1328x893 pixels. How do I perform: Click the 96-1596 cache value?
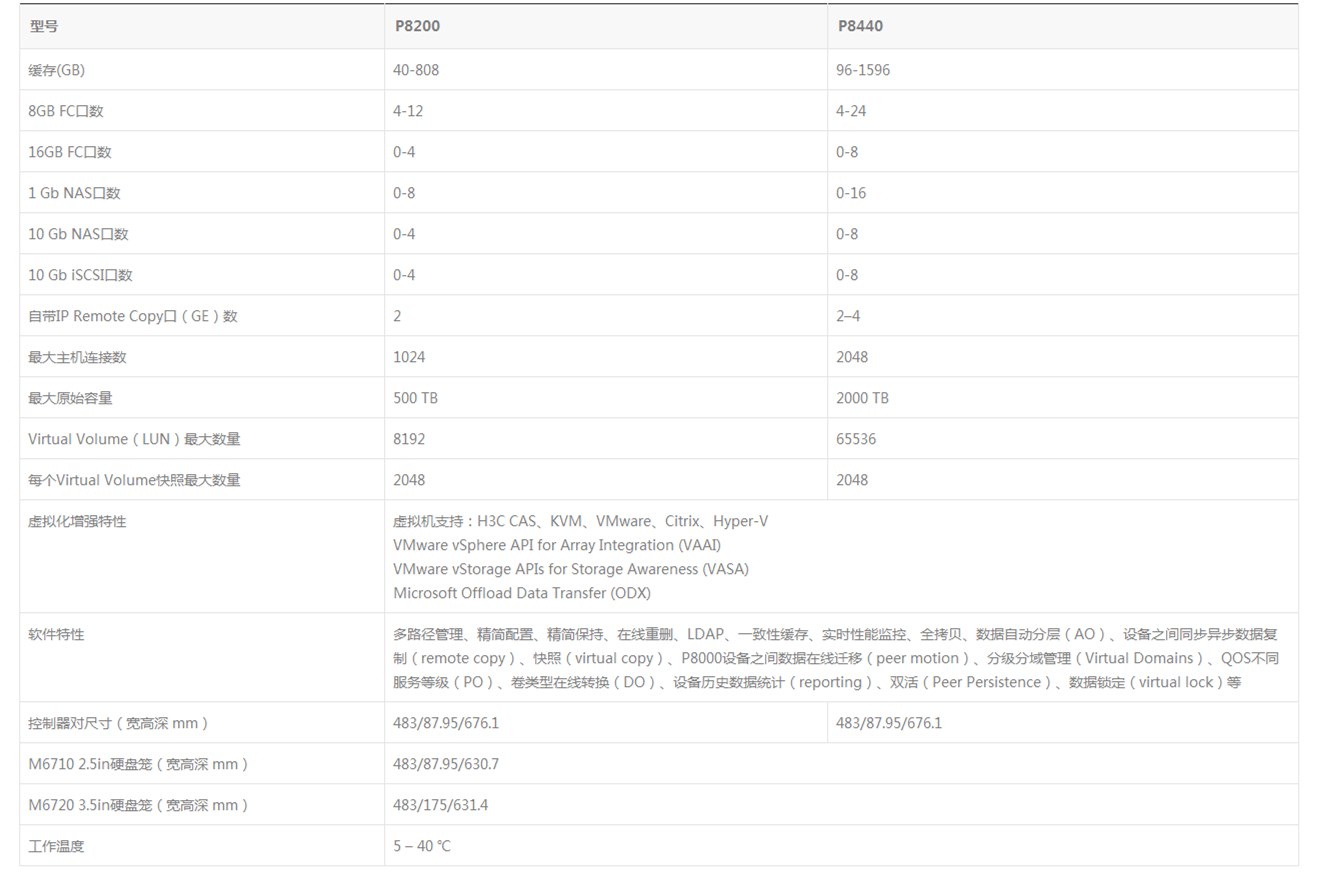(863, 70)
